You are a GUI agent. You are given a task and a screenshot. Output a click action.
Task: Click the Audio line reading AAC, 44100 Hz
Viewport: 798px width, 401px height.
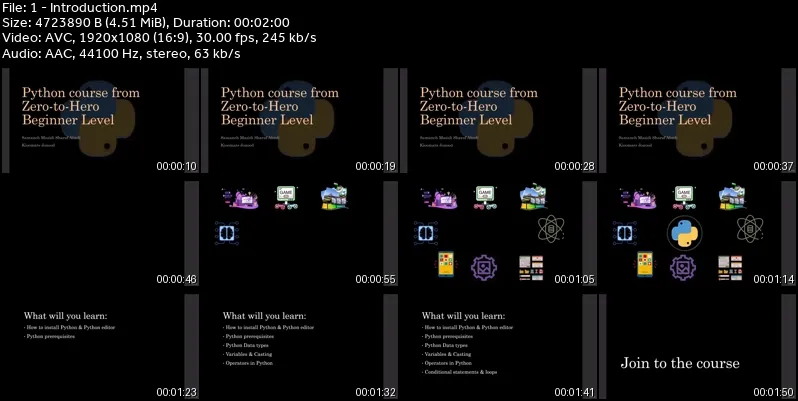point(121,53)
